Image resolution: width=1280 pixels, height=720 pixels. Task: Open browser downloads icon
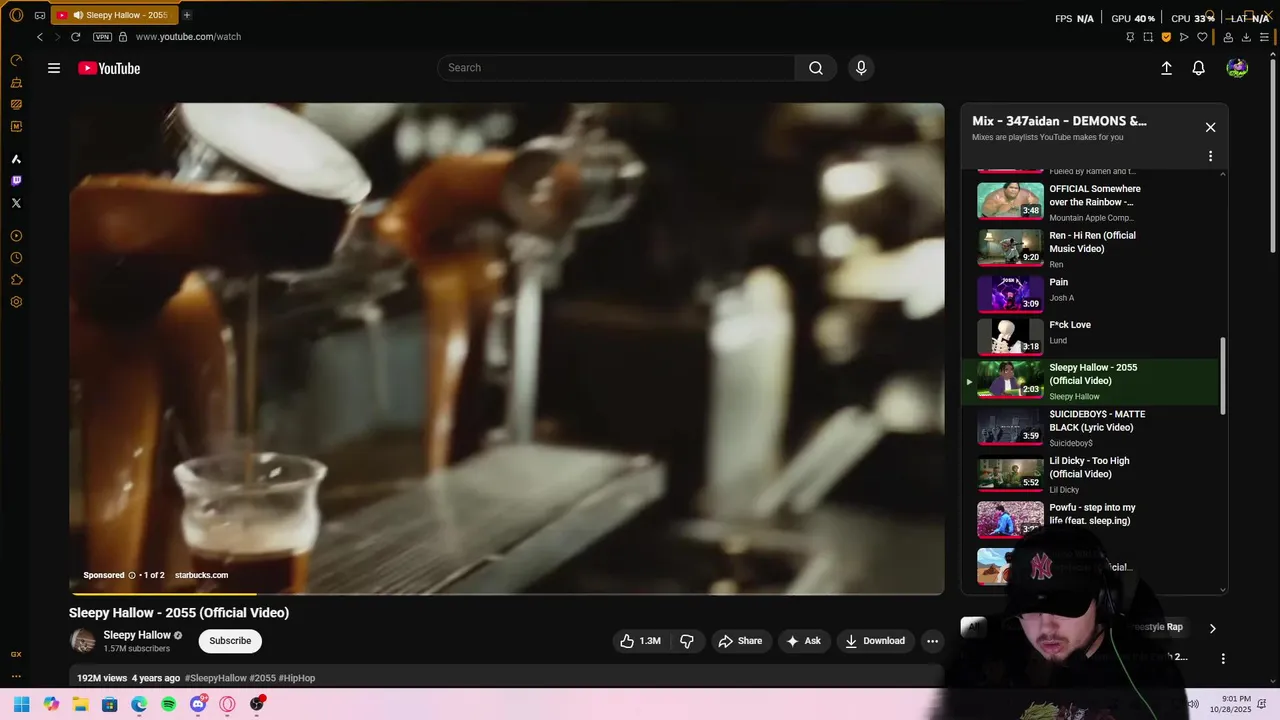point(1246,37)
